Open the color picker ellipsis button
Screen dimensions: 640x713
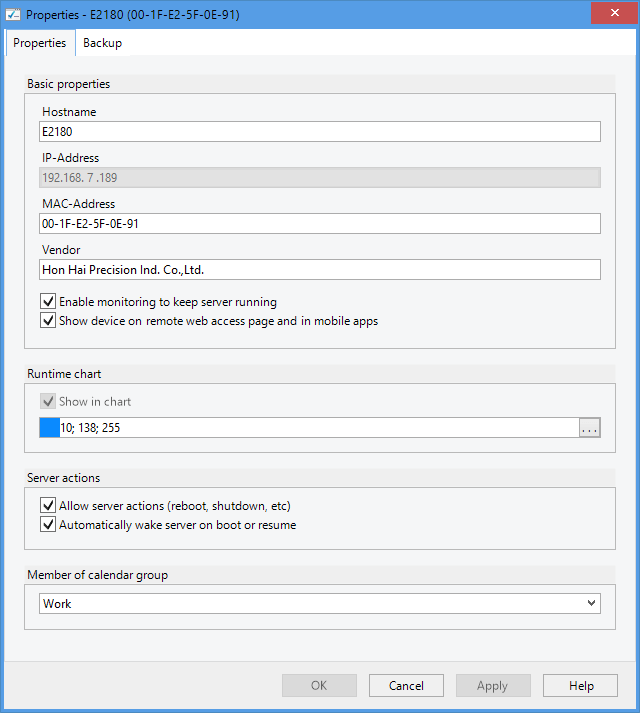tap(589, 428)
